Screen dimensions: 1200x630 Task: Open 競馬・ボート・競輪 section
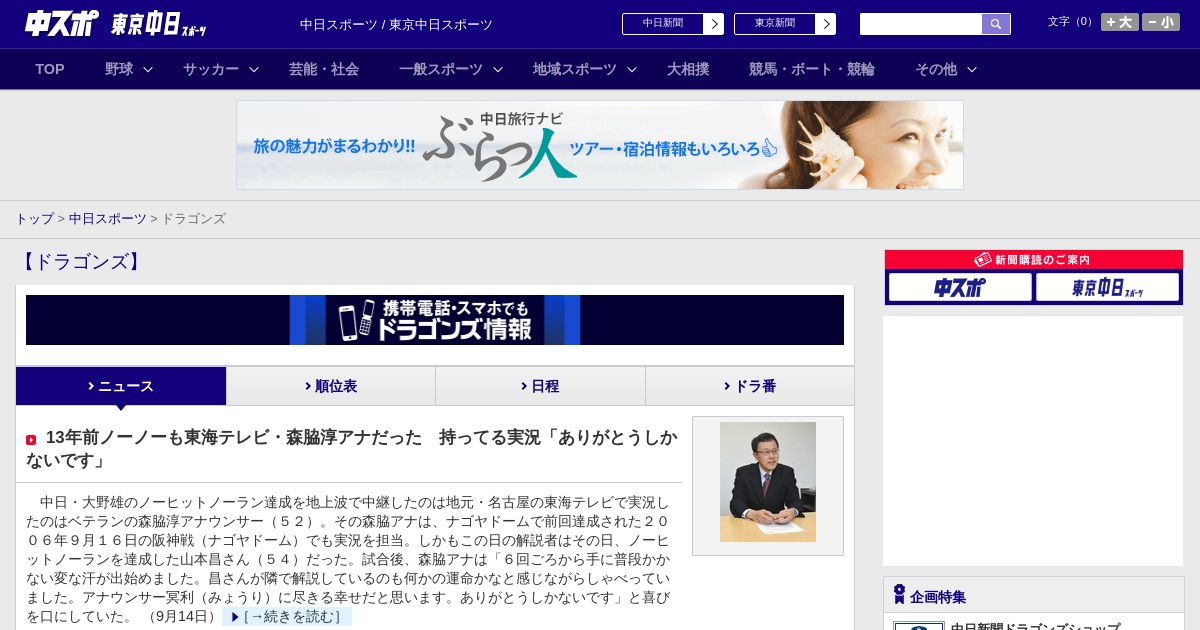click(812, 69)
